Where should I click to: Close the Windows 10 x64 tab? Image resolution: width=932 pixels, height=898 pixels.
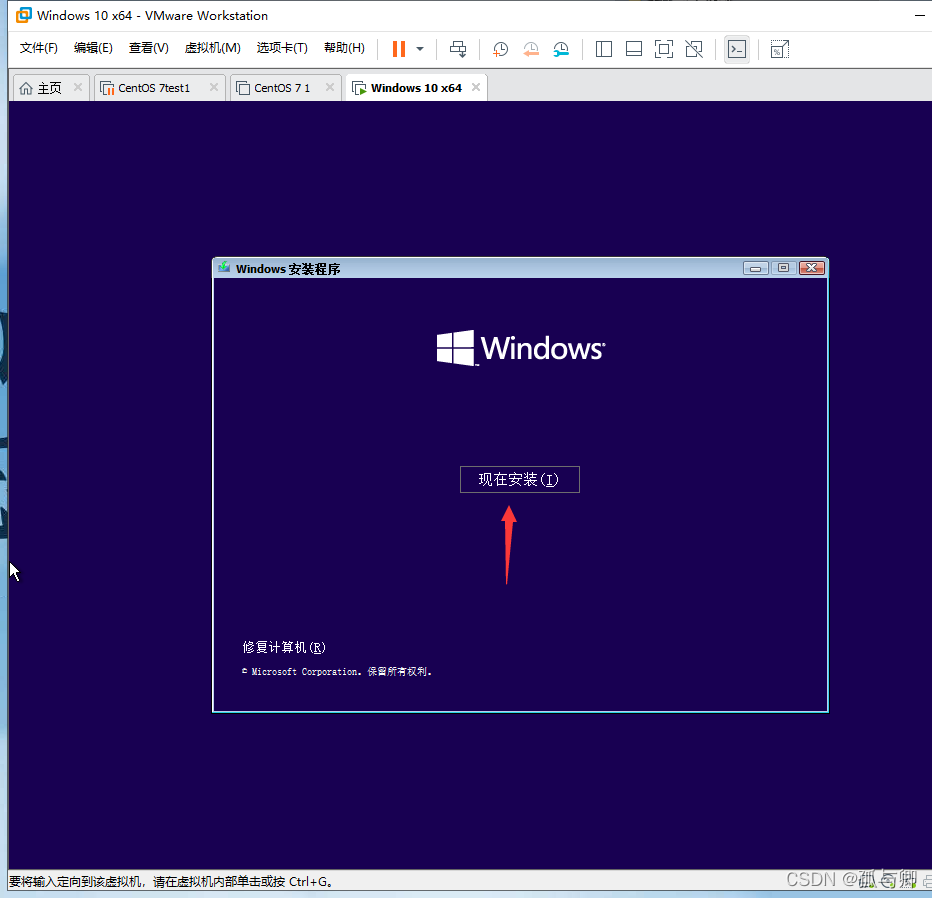tap(476, 87)
